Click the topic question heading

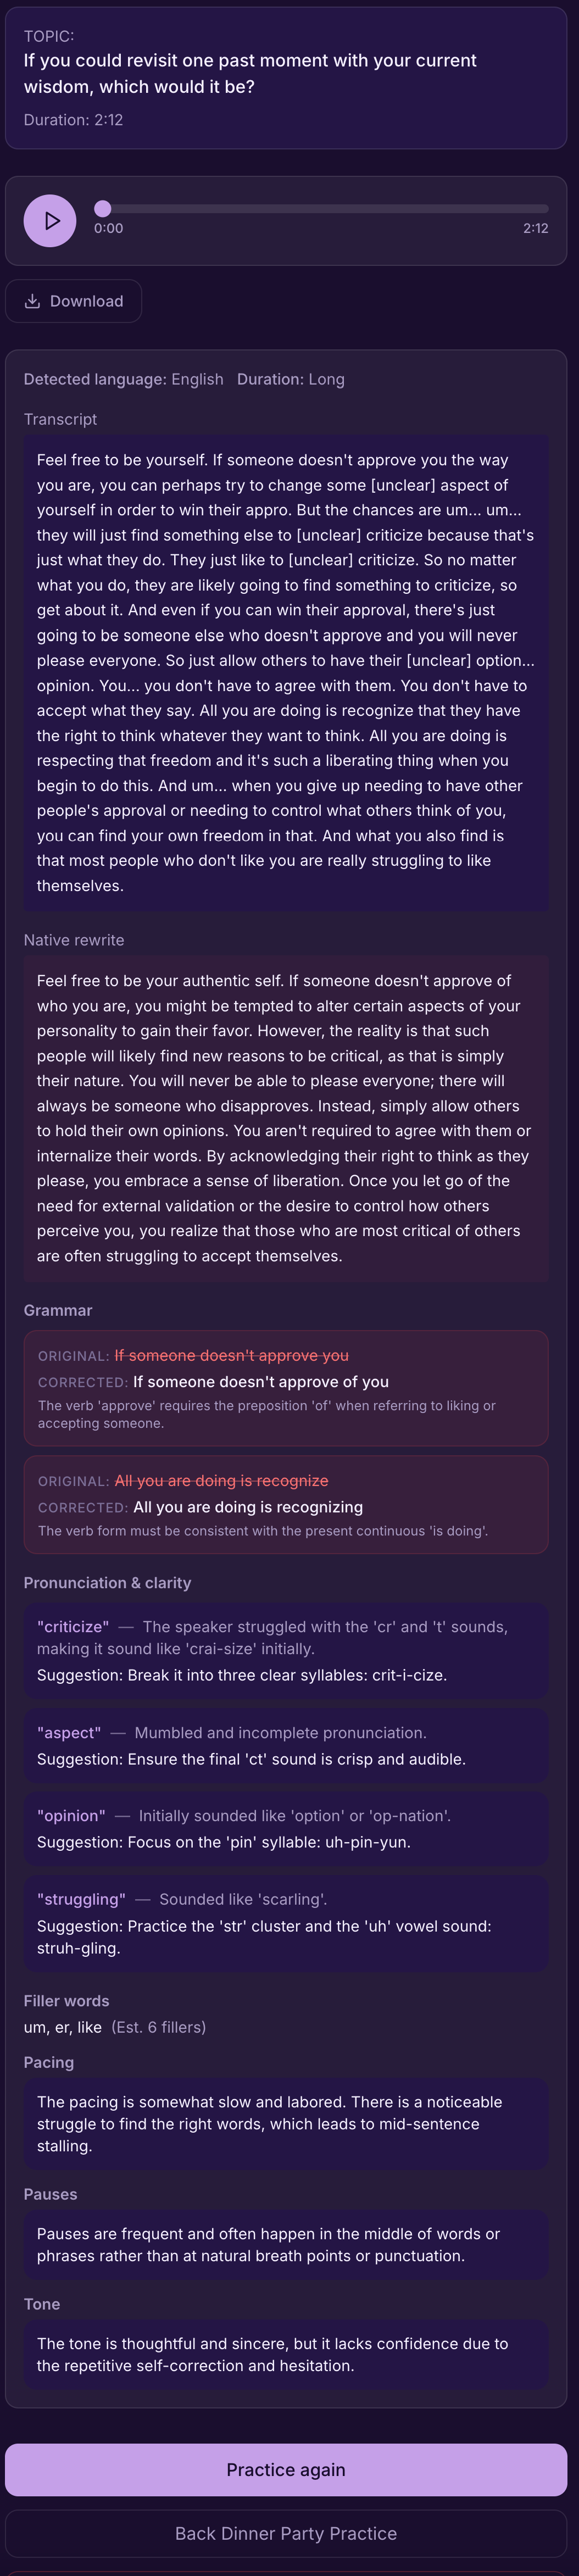click(x=250, y=74)
